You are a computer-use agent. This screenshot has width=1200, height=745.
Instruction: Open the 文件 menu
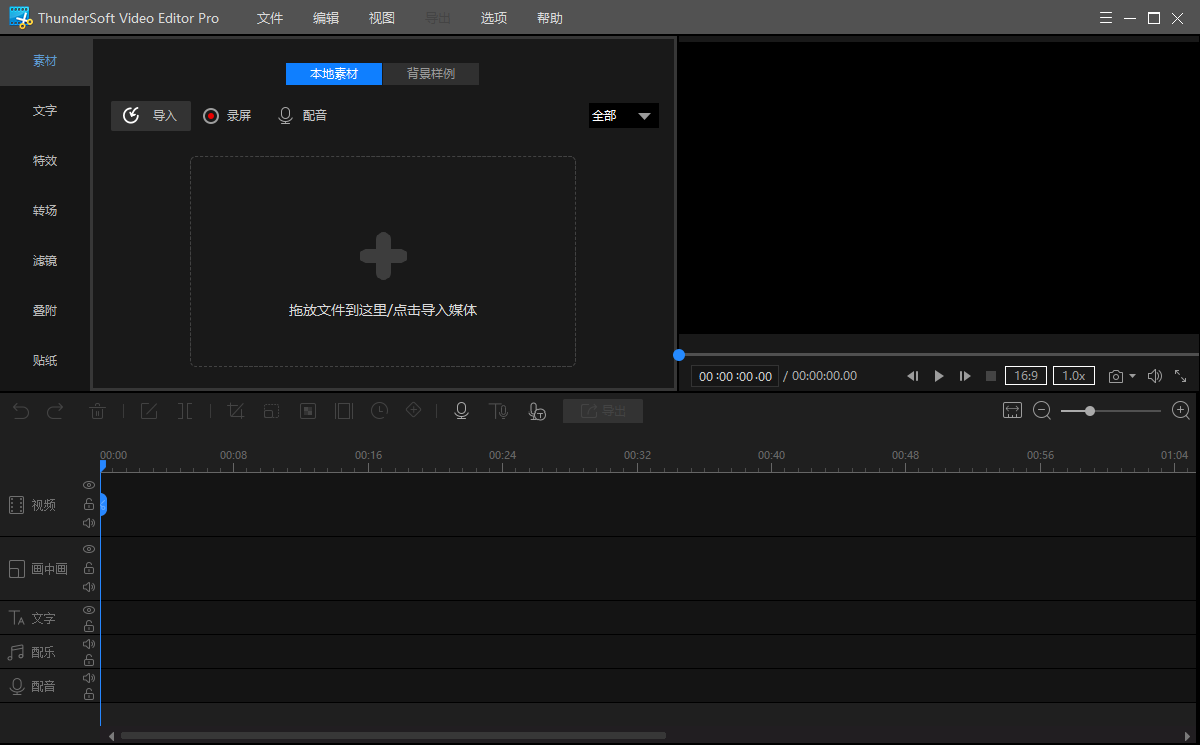[x=270, y=18]
